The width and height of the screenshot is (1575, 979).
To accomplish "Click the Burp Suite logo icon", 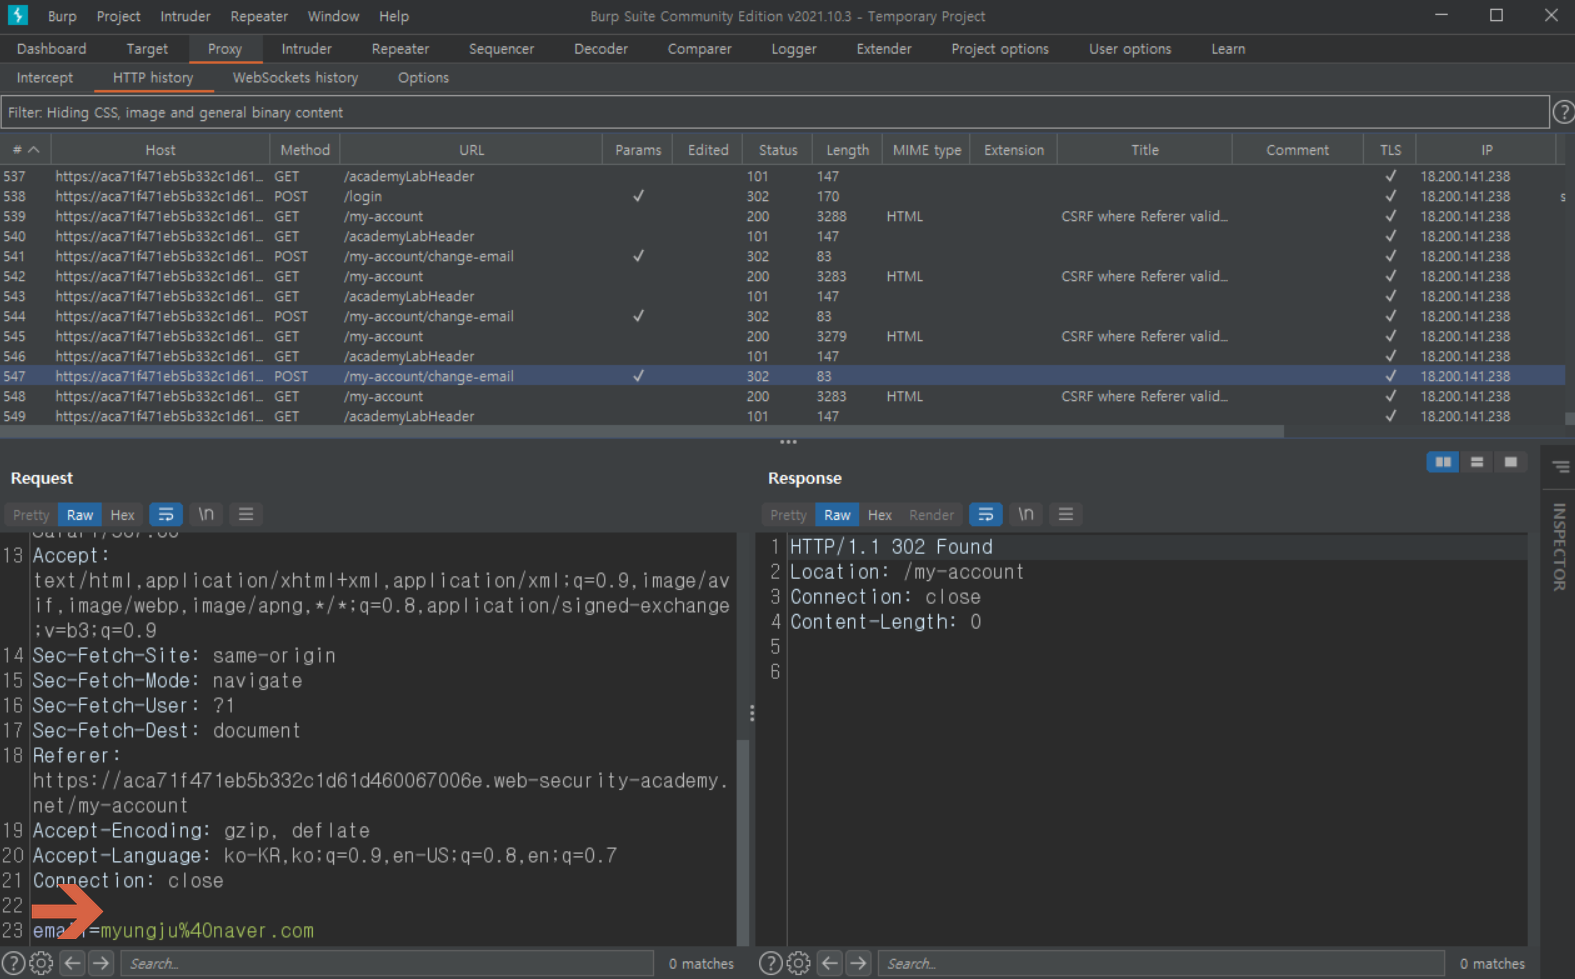I will click(18, 15).
